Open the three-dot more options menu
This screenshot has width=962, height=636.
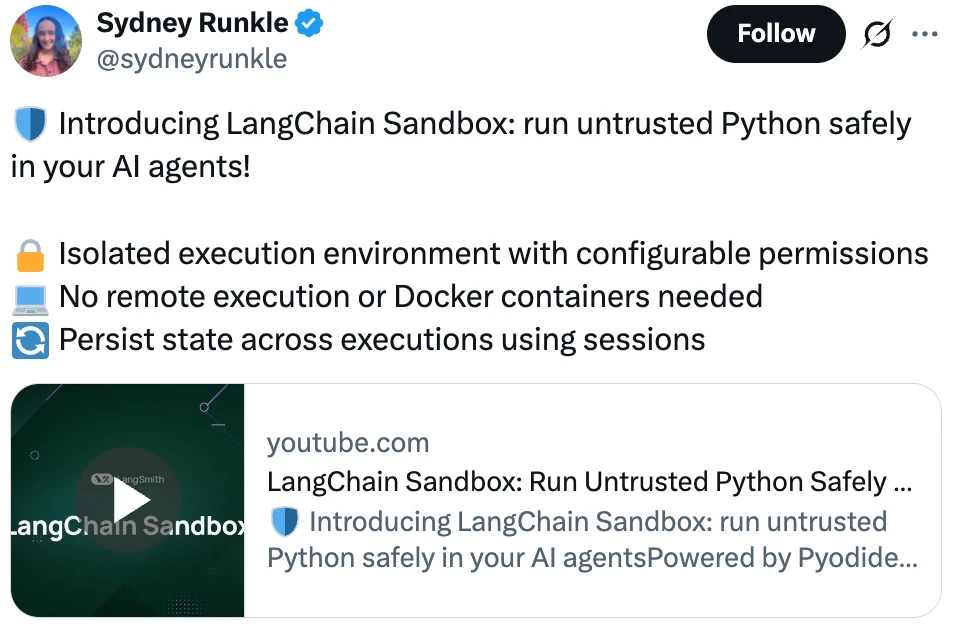[924, 34]
